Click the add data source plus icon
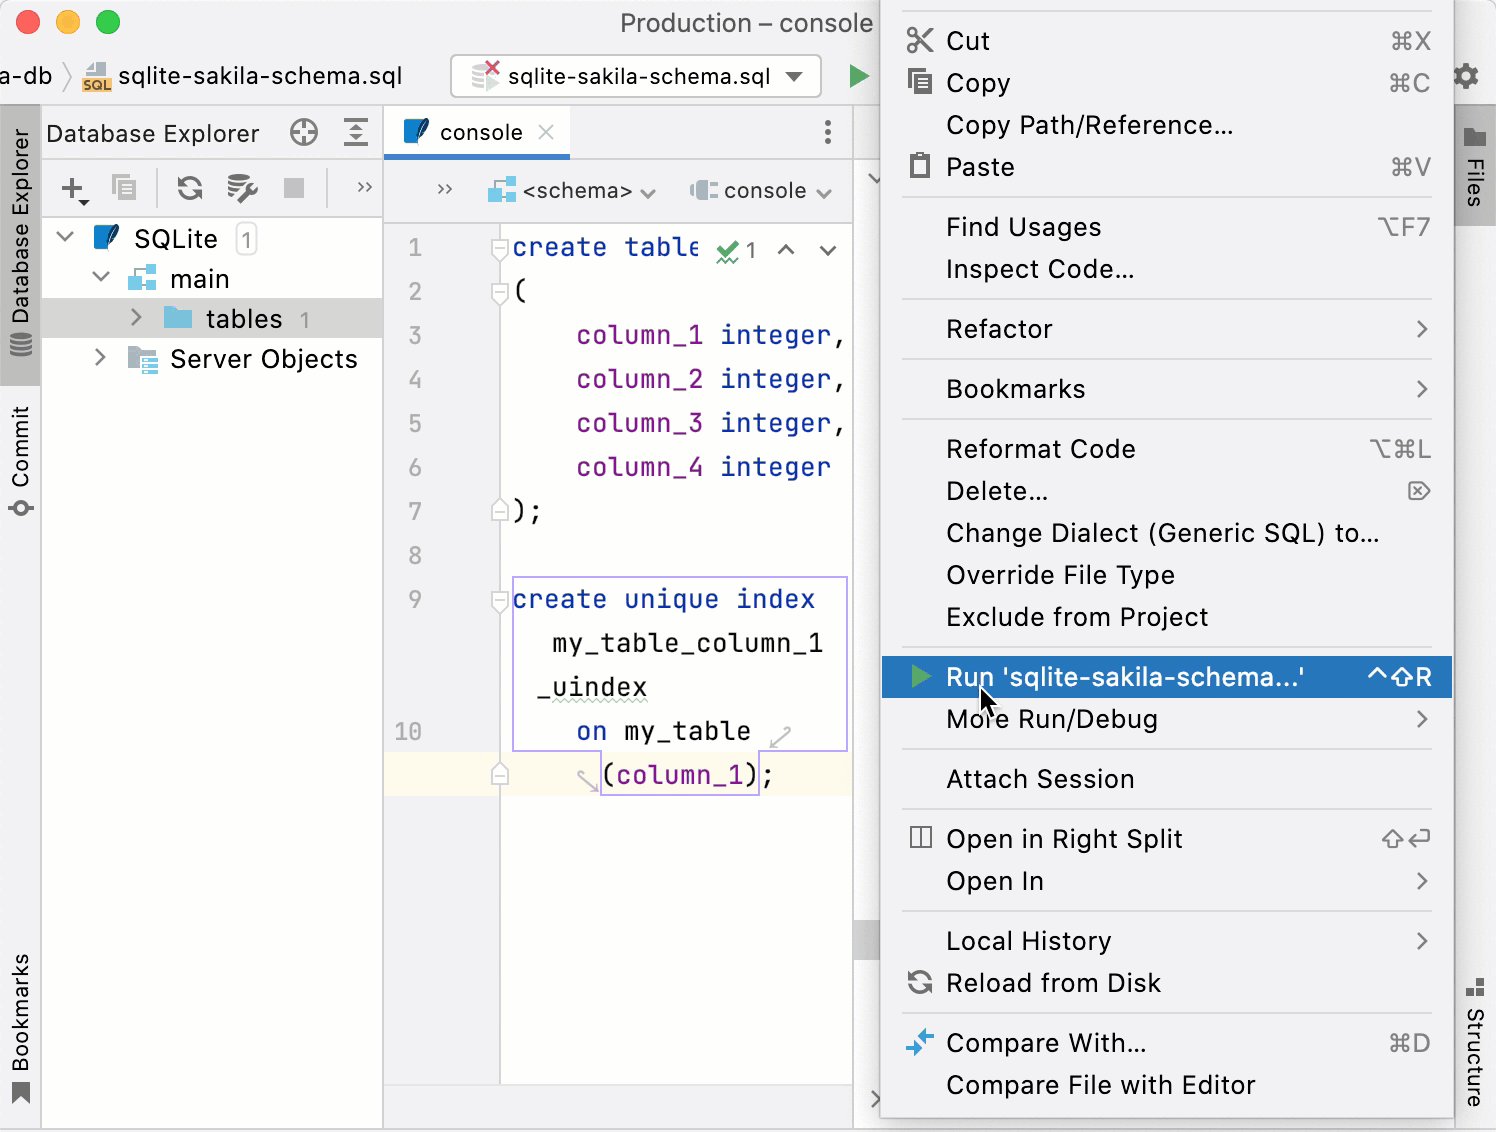The width and height of the screenshot is (1496, 1132). (x=74, y=188)
